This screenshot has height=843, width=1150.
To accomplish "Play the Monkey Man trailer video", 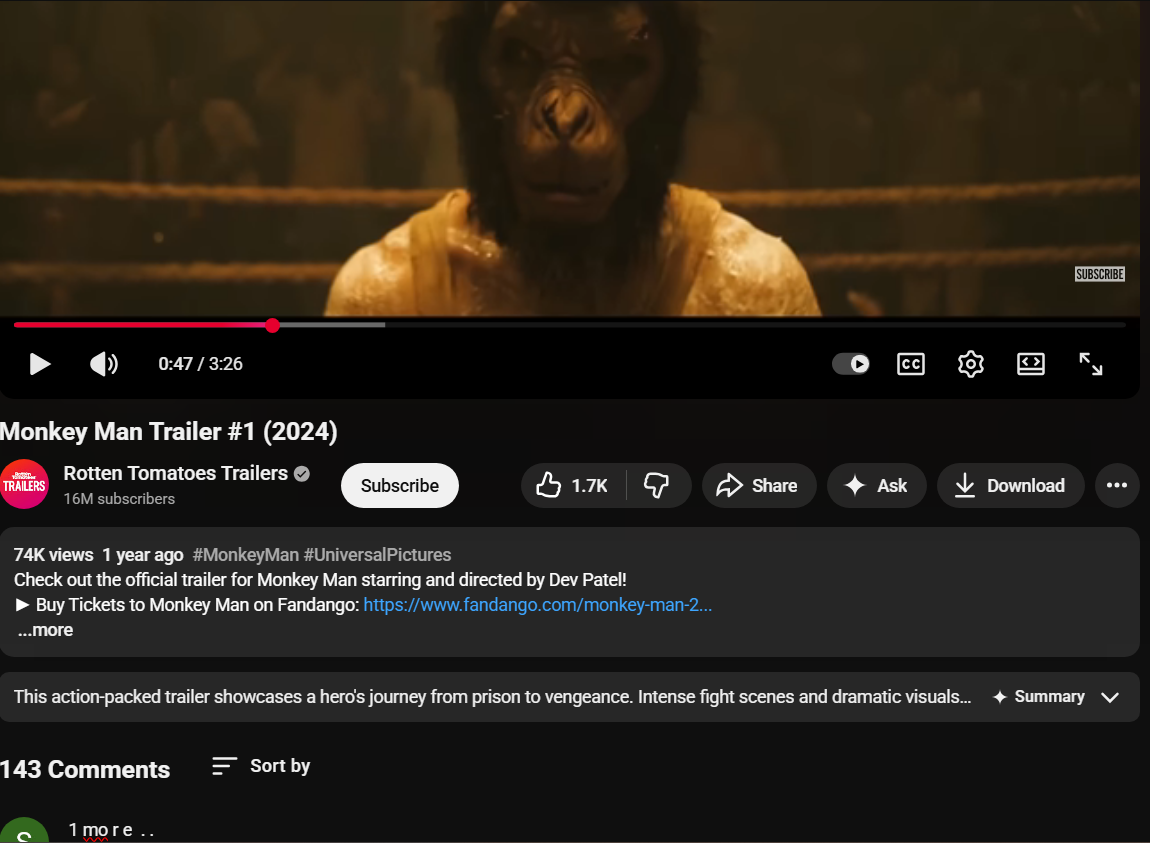I will point(40,364).
